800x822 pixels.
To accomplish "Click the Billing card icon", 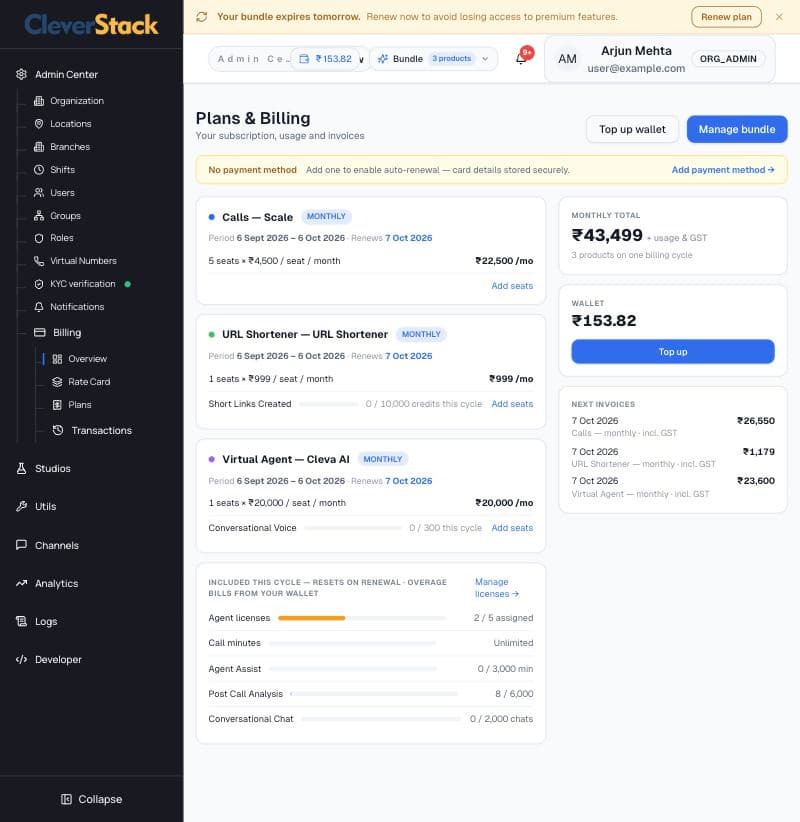I will (x=40, y=332).
